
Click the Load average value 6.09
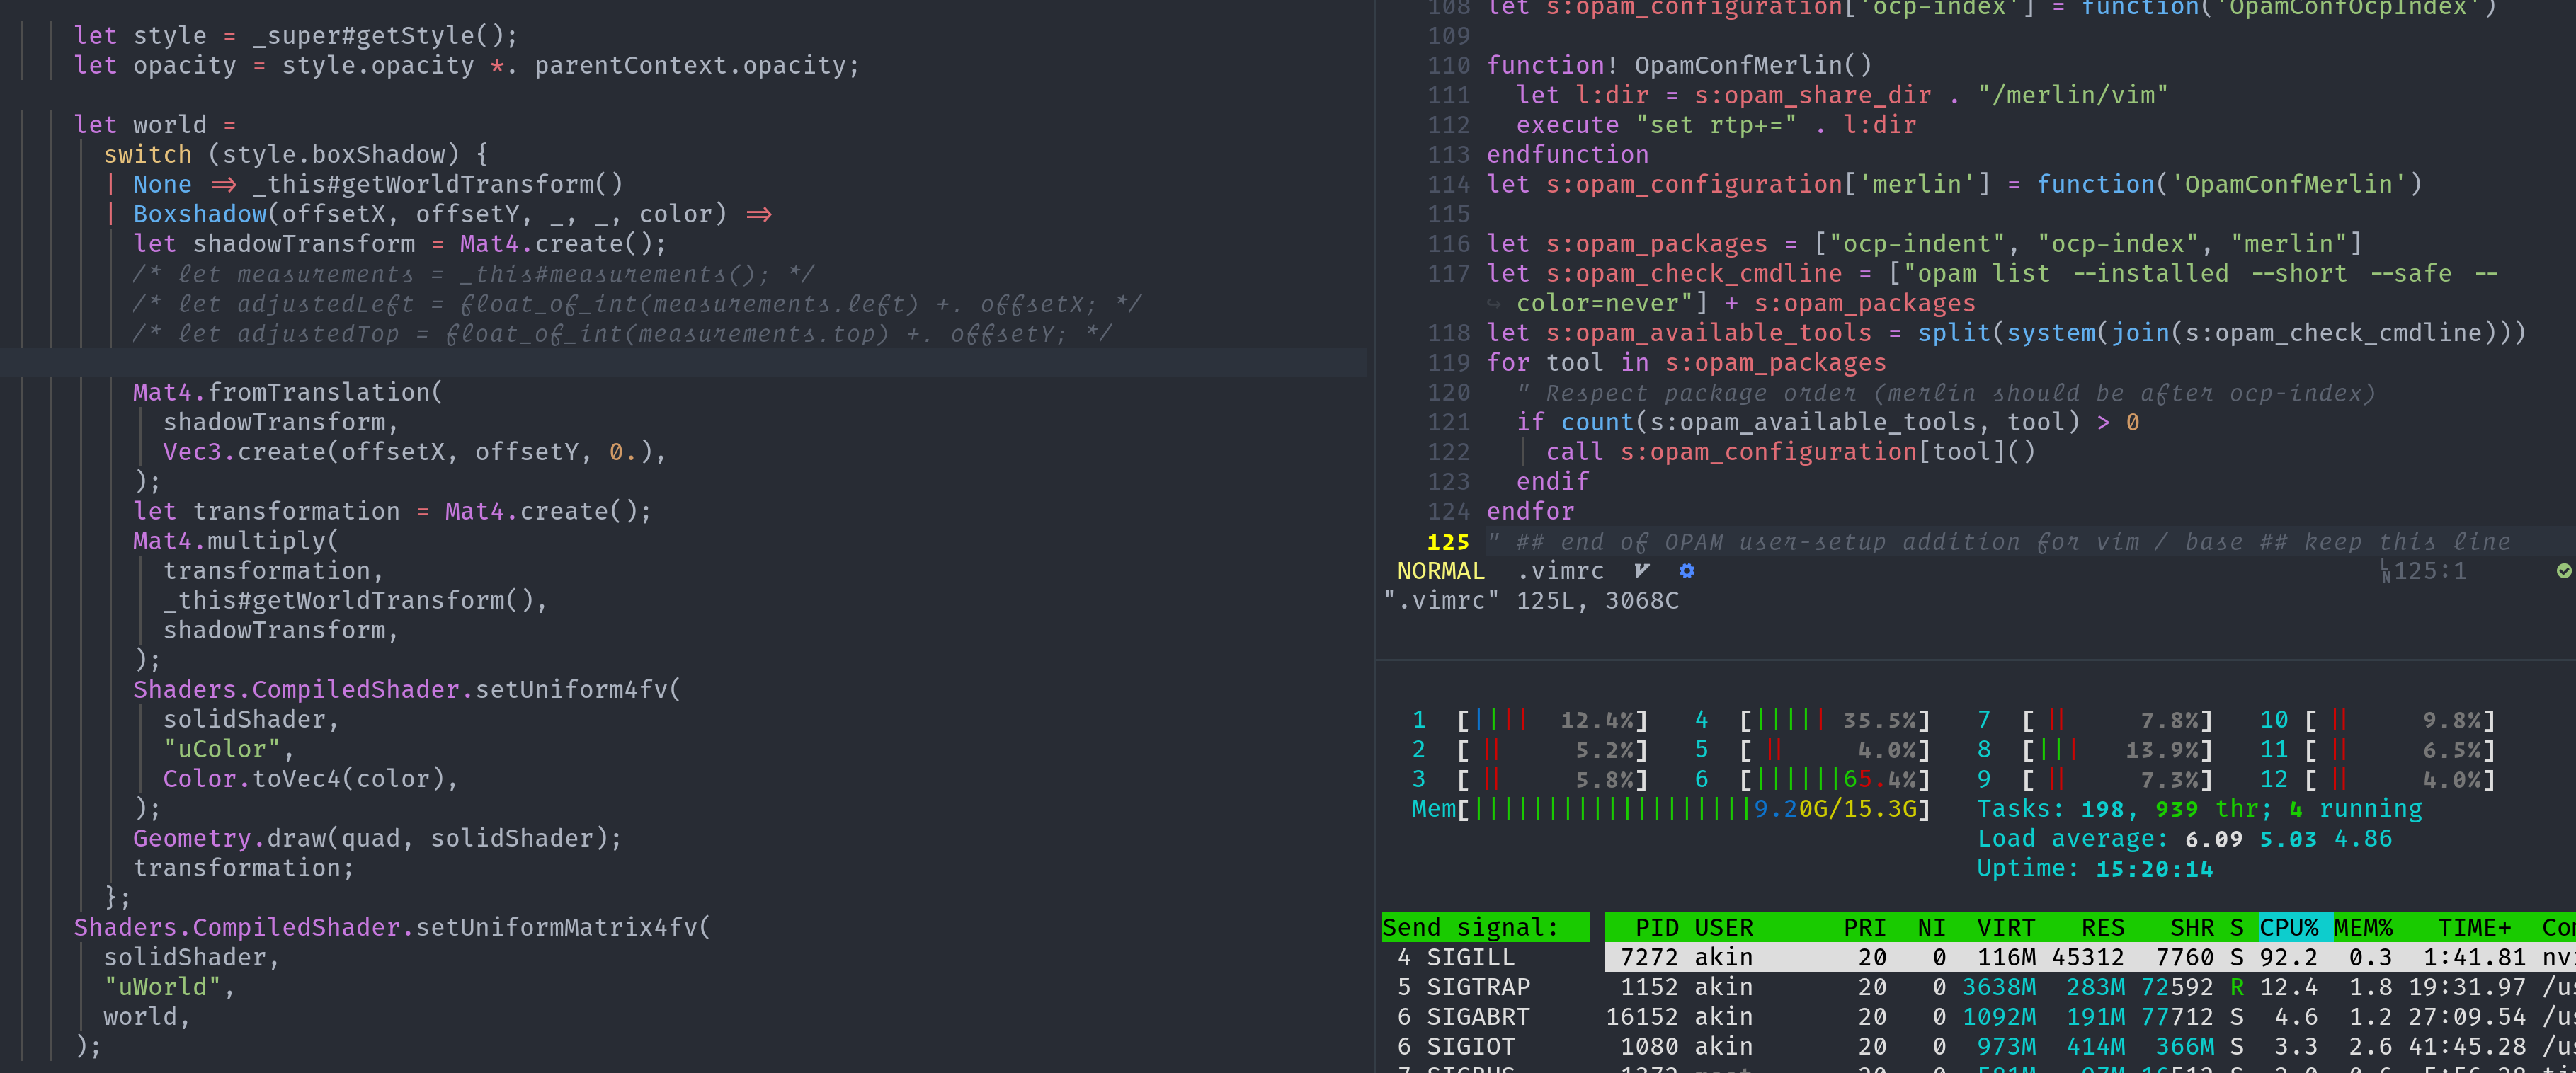(x=2213, y=839)
